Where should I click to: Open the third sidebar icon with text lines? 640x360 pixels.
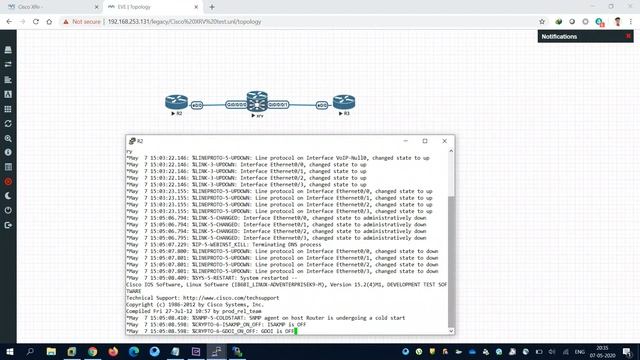click(8, 80)
